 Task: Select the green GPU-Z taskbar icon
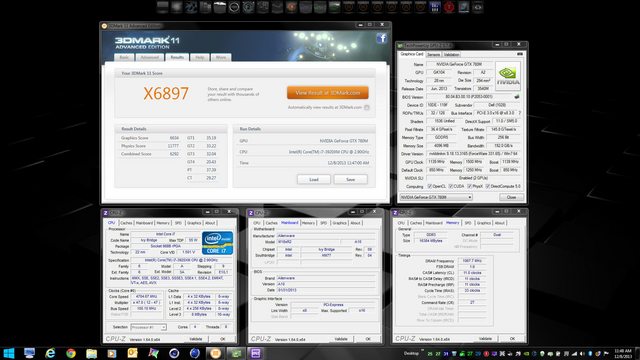236,353
